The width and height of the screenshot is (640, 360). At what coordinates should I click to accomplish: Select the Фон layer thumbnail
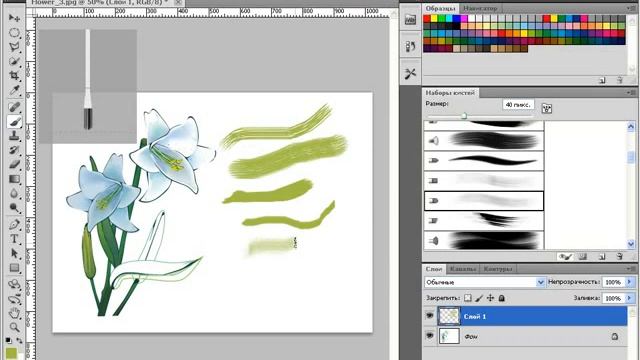click(449, 336)
